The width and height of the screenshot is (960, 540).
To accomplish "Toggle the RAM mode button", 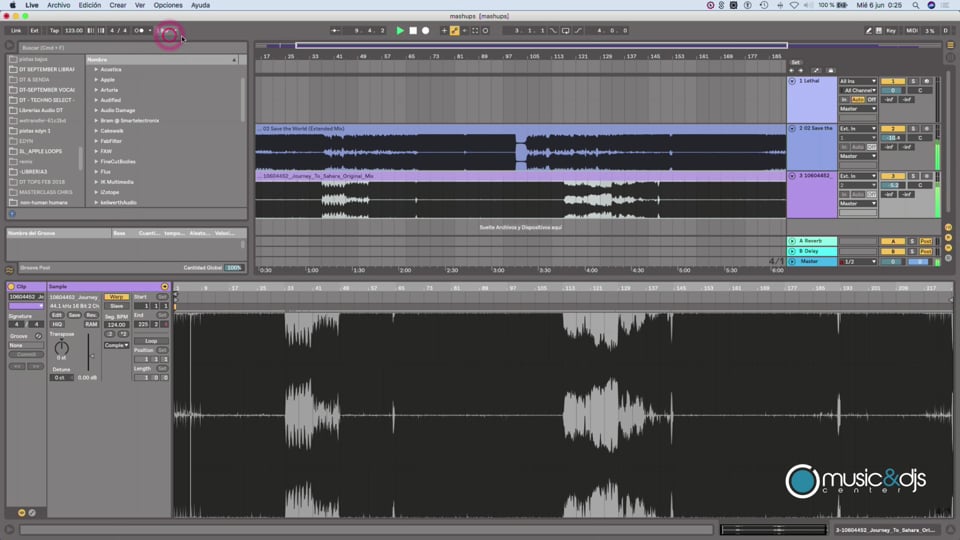I will coord(91,324).
